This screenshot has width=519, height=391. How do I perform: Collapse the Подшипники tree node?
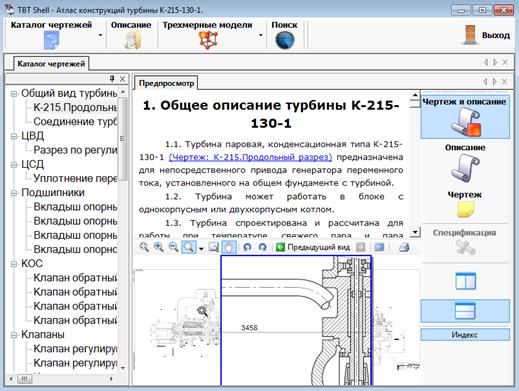[14, 193]
